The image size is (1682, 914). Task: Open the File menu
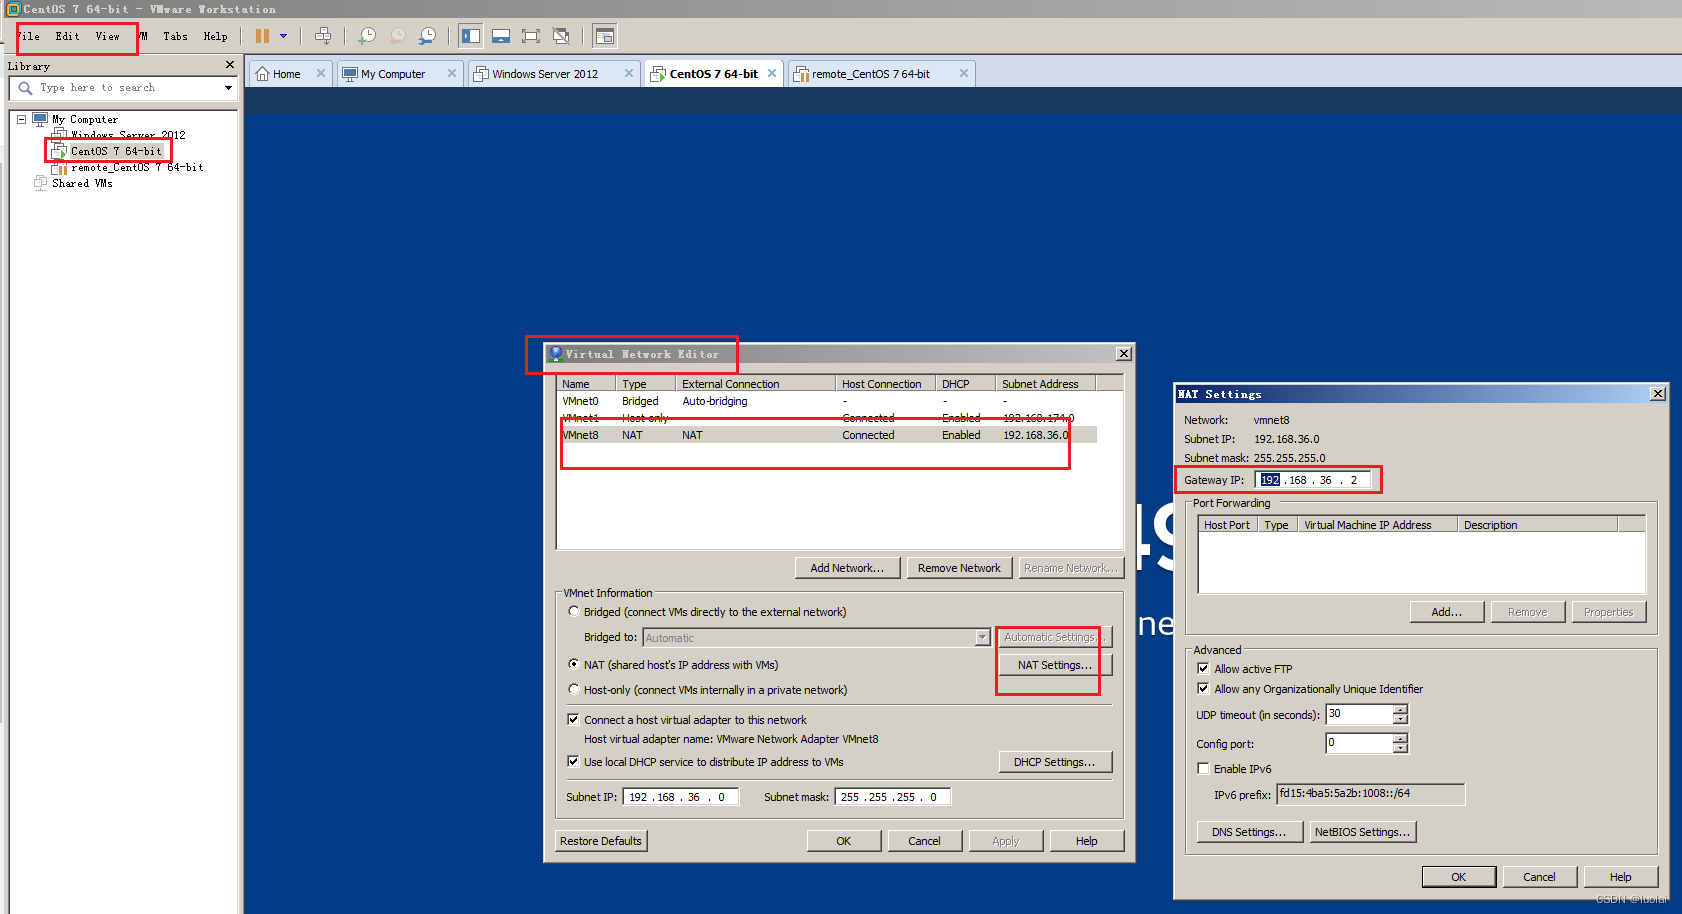click(x=29, y=36)
